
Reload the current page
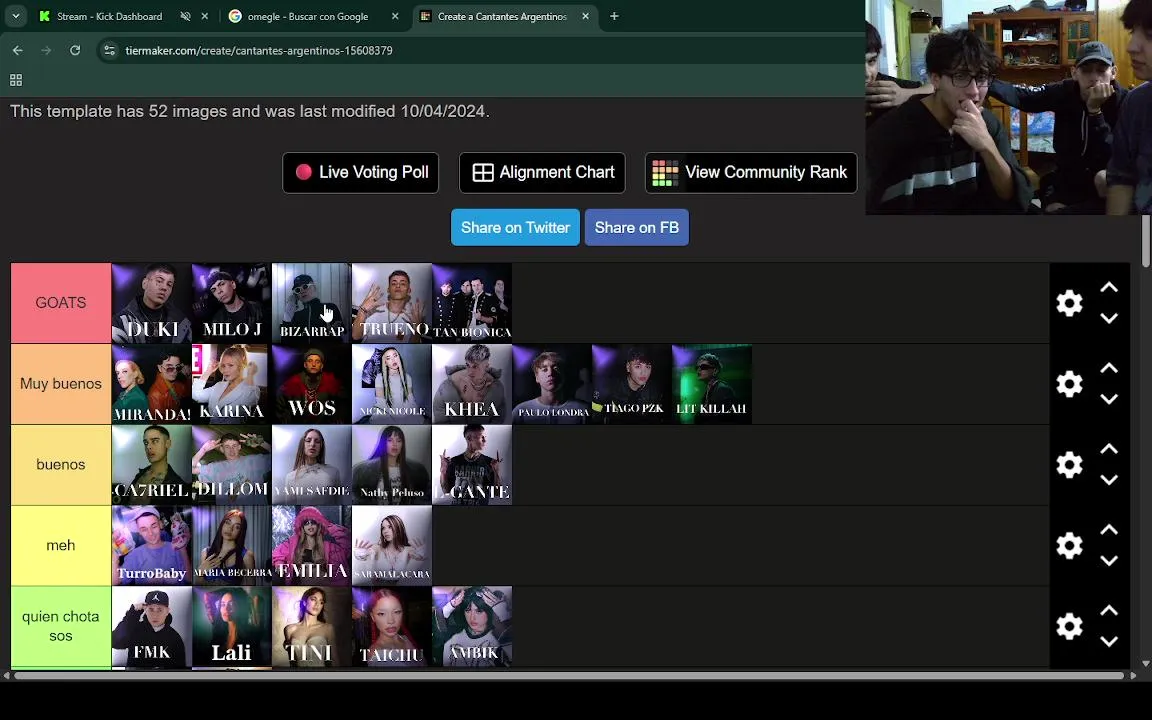point(75,50)
